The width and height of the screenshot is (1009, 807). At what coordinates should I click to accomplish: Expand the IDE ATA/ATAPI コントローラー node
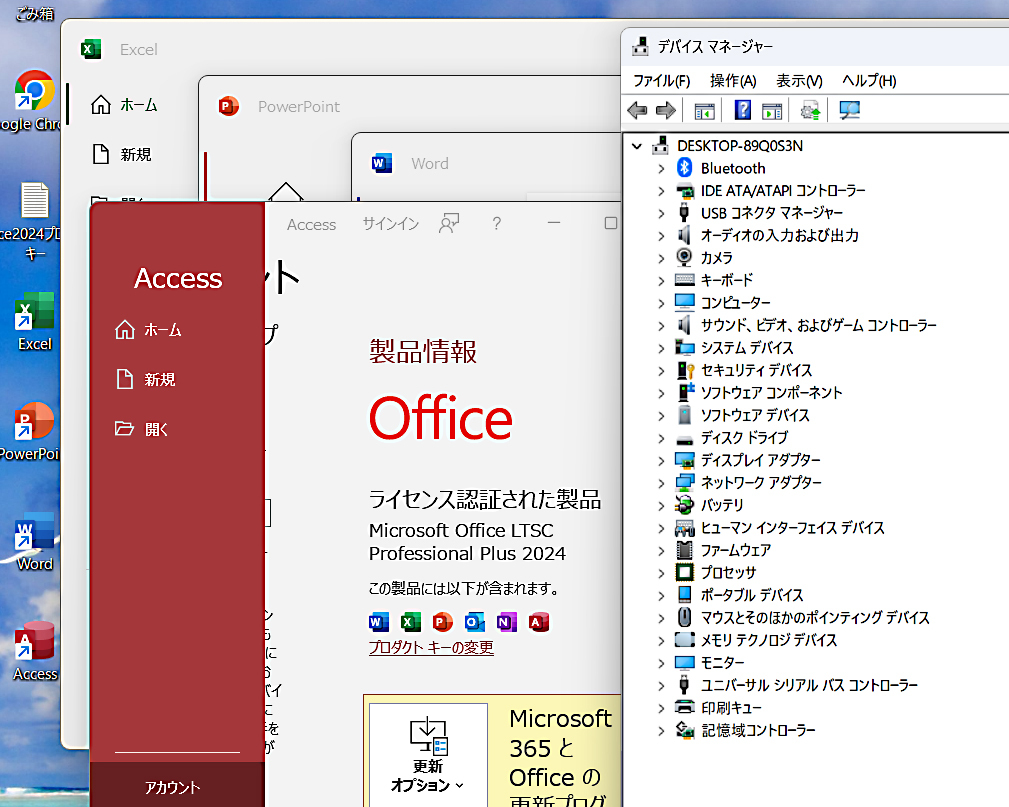point(661,191)
